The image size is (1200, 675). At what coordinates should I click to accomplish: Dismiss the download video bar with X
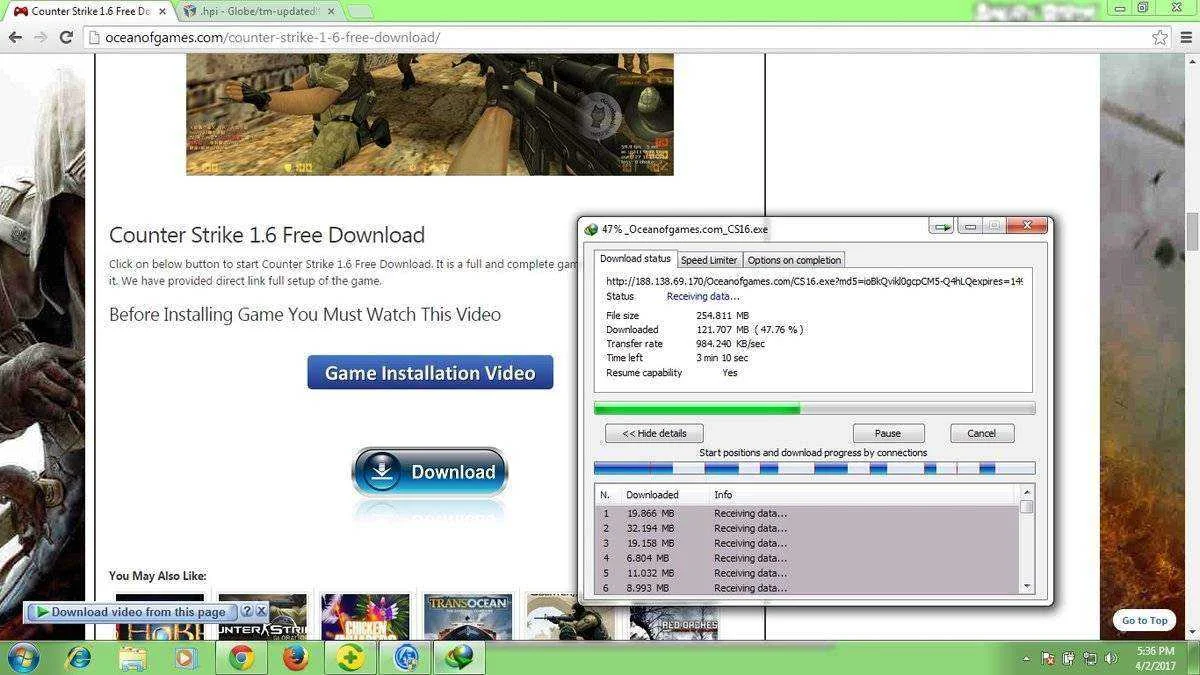(261, 611)
